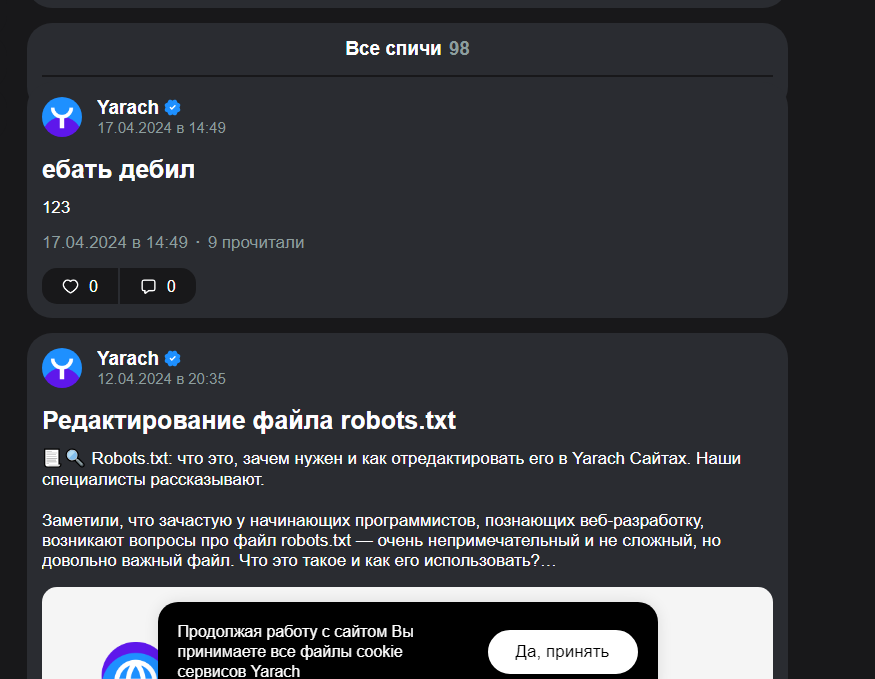Open Yarach avatar on the robots.txt post
Screen dimensions: 875x679
coord(62,368)
